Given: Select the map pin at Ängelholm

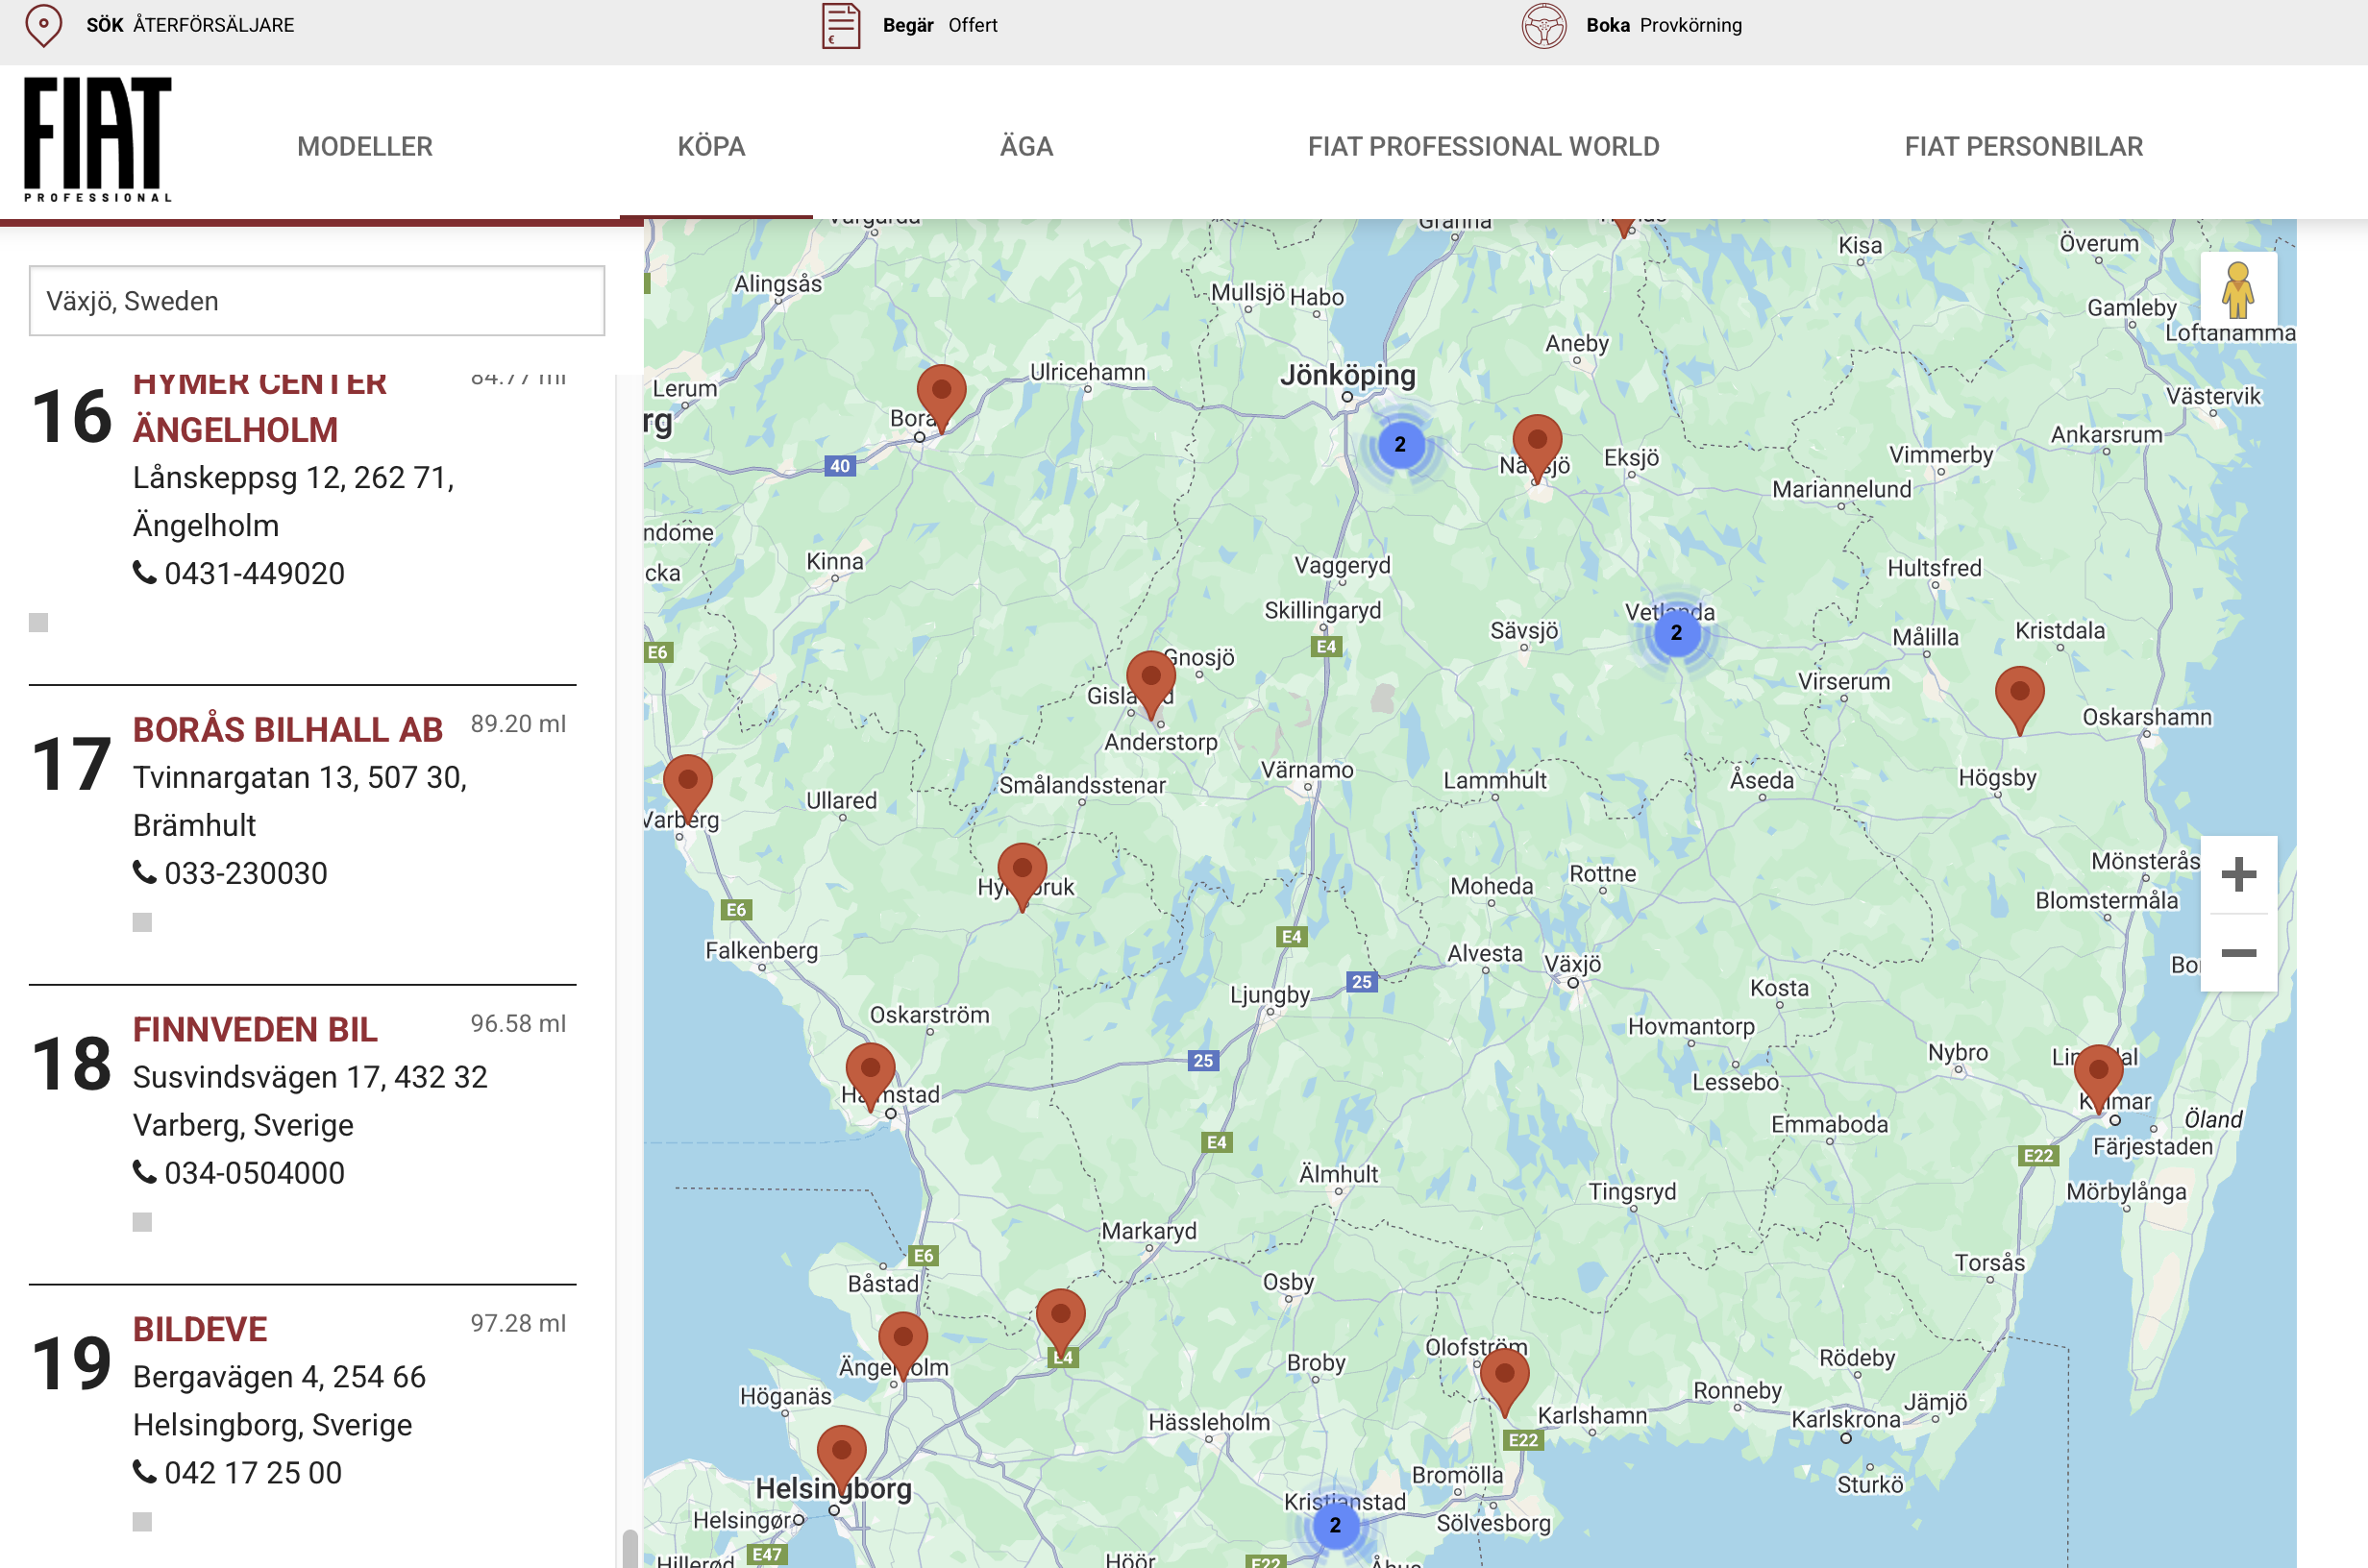Looking at the screenshot, I should (x=903, y=1345).
